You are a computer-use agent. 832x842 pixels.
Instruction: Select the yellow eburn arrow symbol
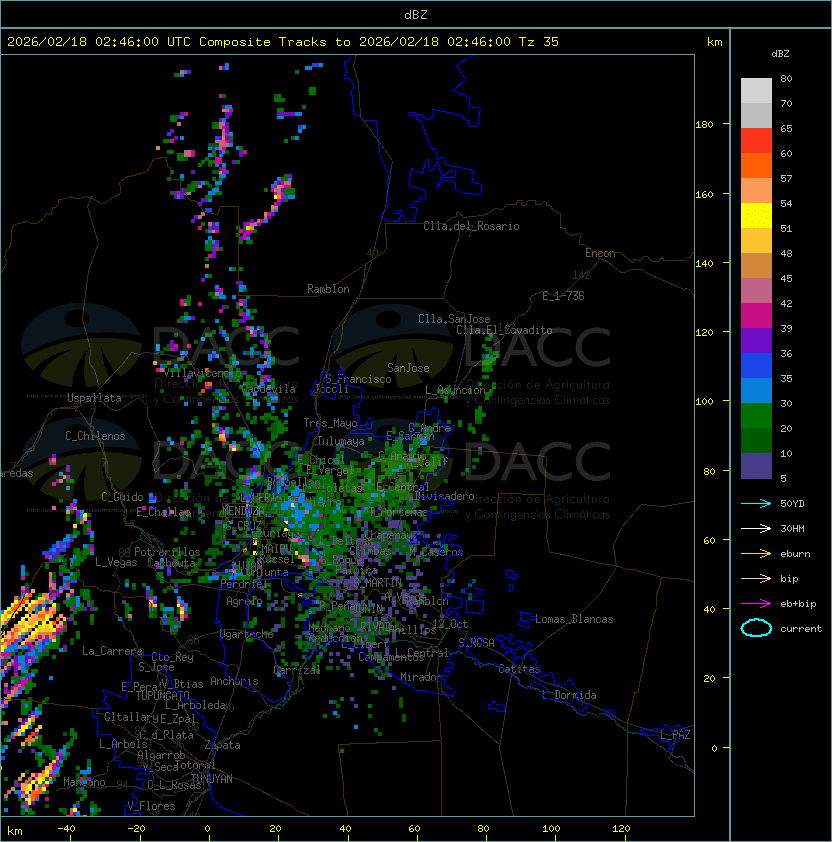(x=756, y=554)
